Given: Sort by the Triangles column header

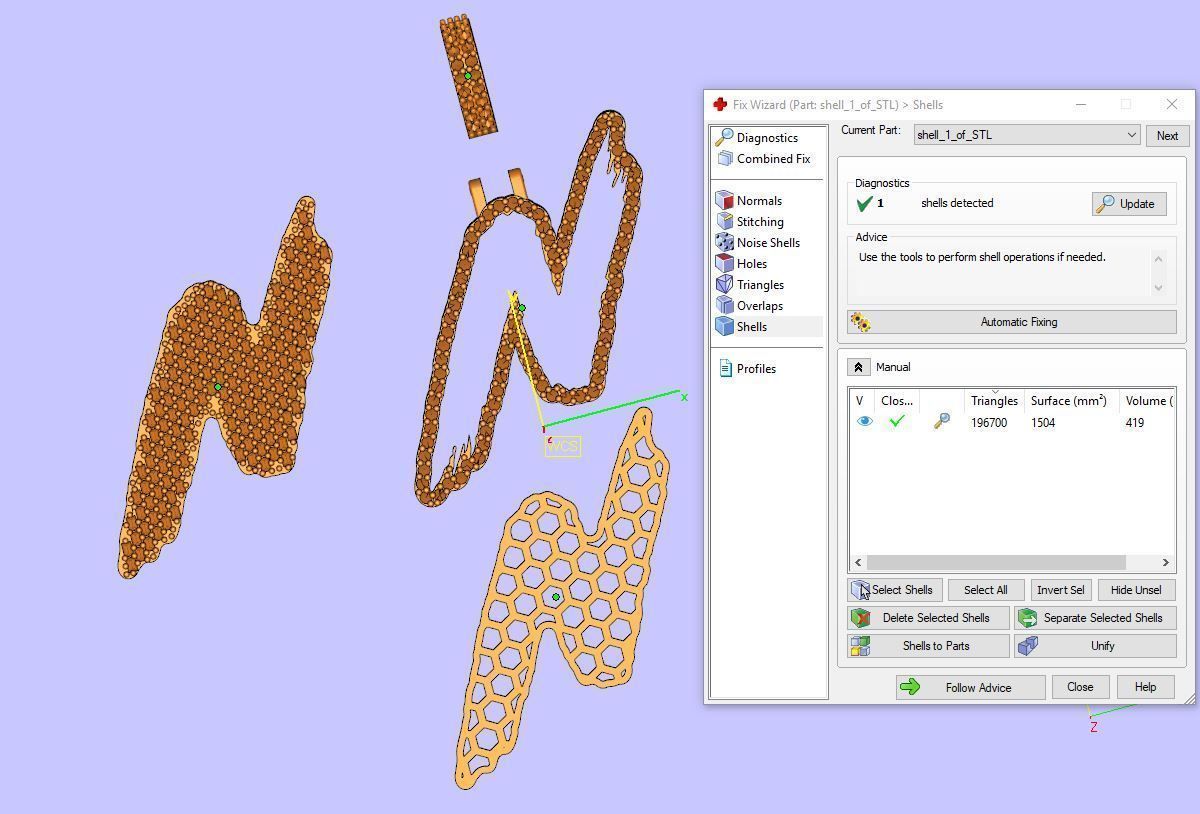Looking at the screenshot, I should coord(994,401).
